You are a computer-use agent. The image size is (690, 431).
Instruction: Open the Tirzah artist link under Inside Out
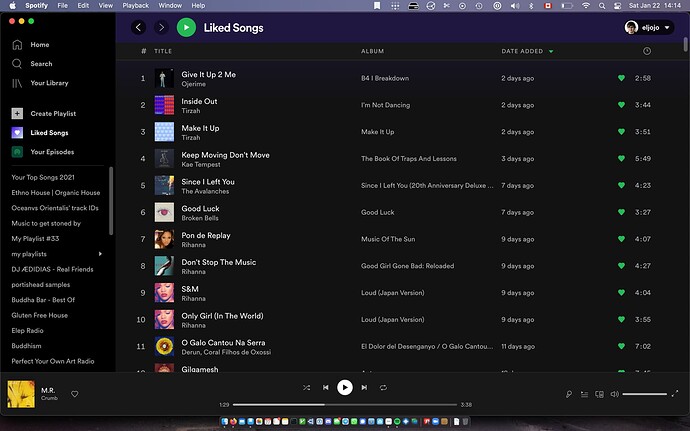191,111
